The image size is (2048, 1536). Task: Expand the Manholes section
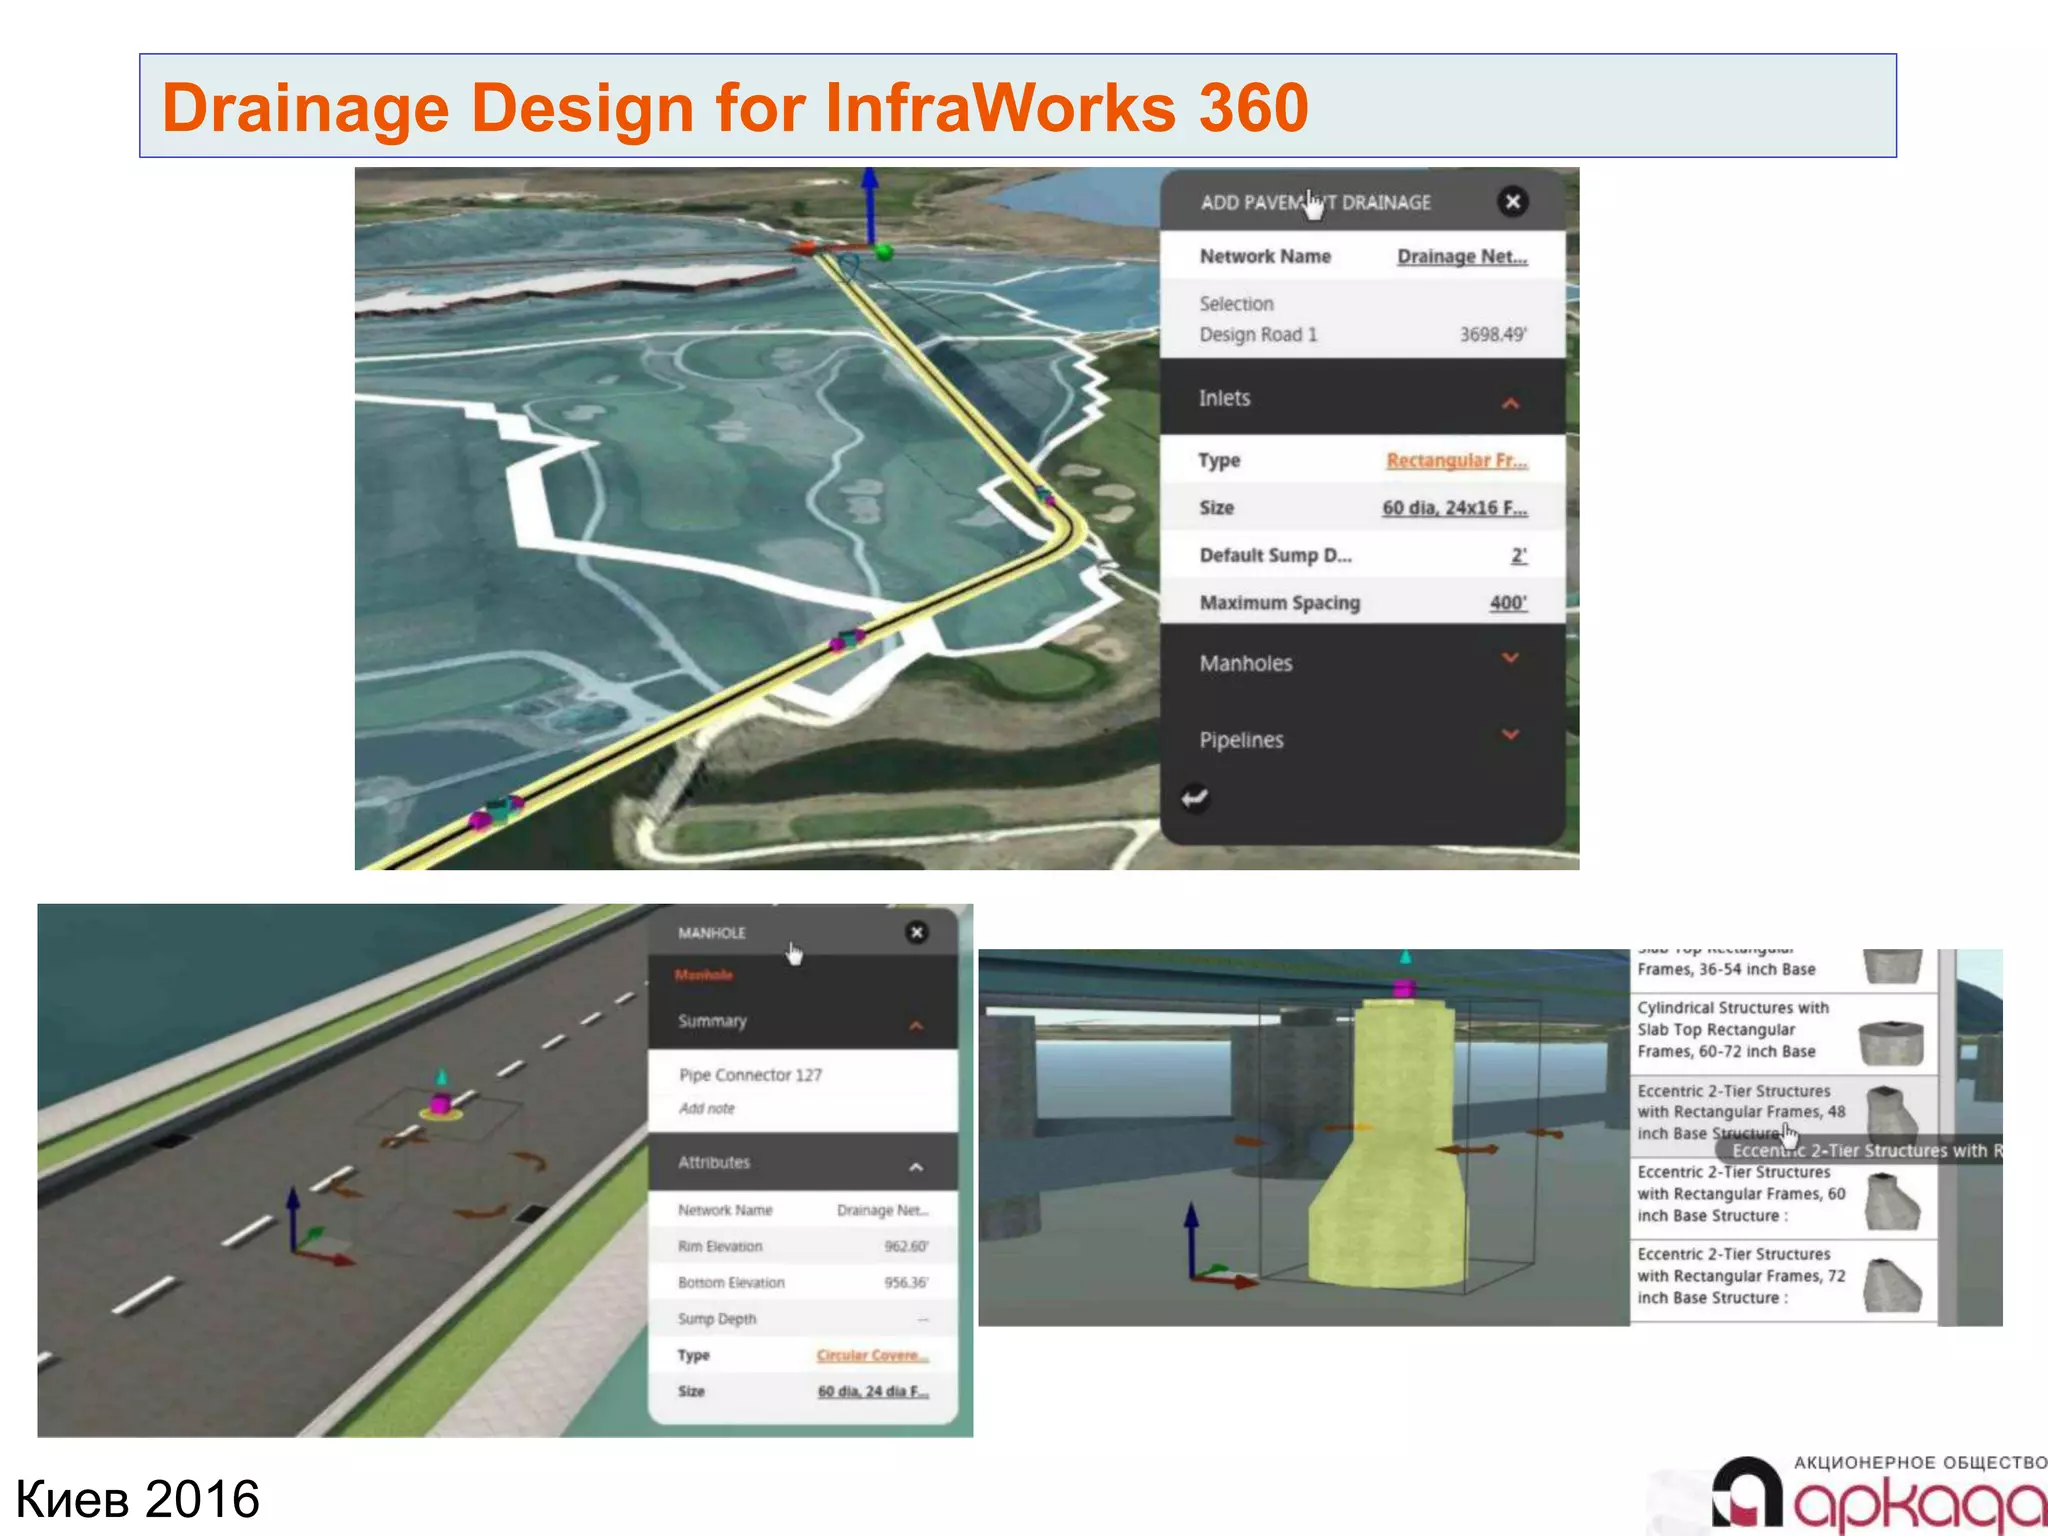pyautogui.click(x=1510, y=658)
